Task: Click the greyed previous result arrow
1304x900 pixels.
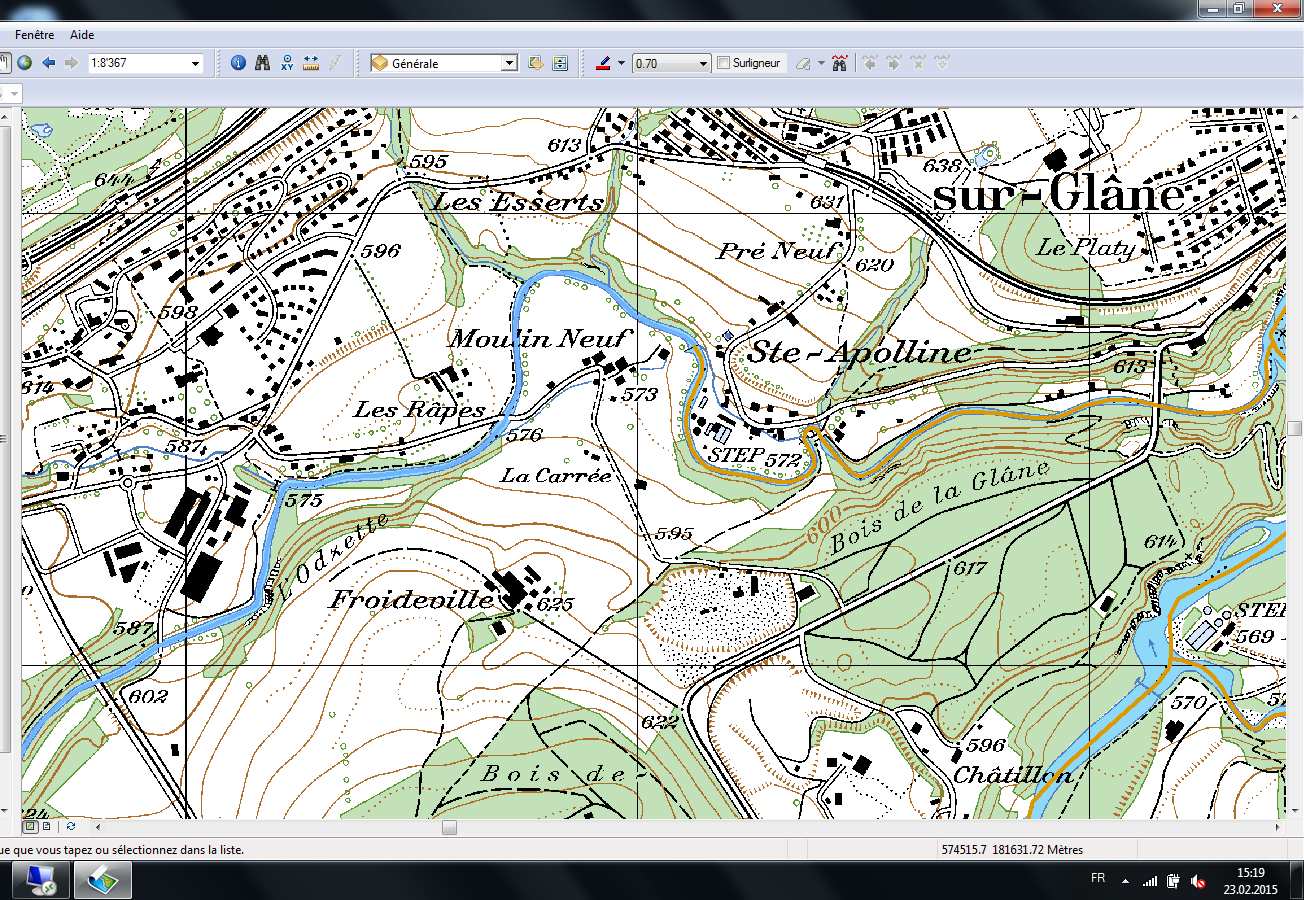Action: (x=870, y=63)
